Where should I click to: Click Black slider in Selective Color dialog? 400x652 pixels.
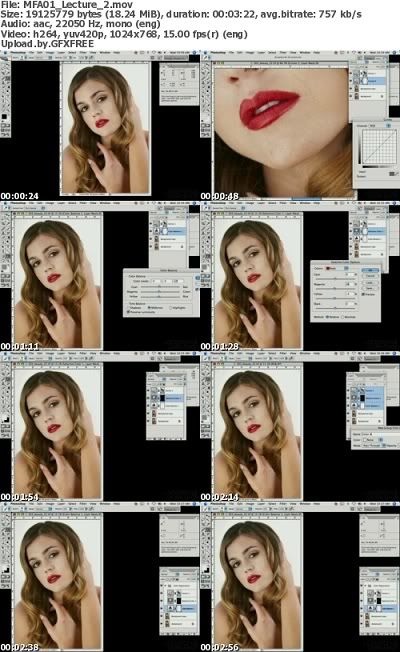tap(335, 309)
